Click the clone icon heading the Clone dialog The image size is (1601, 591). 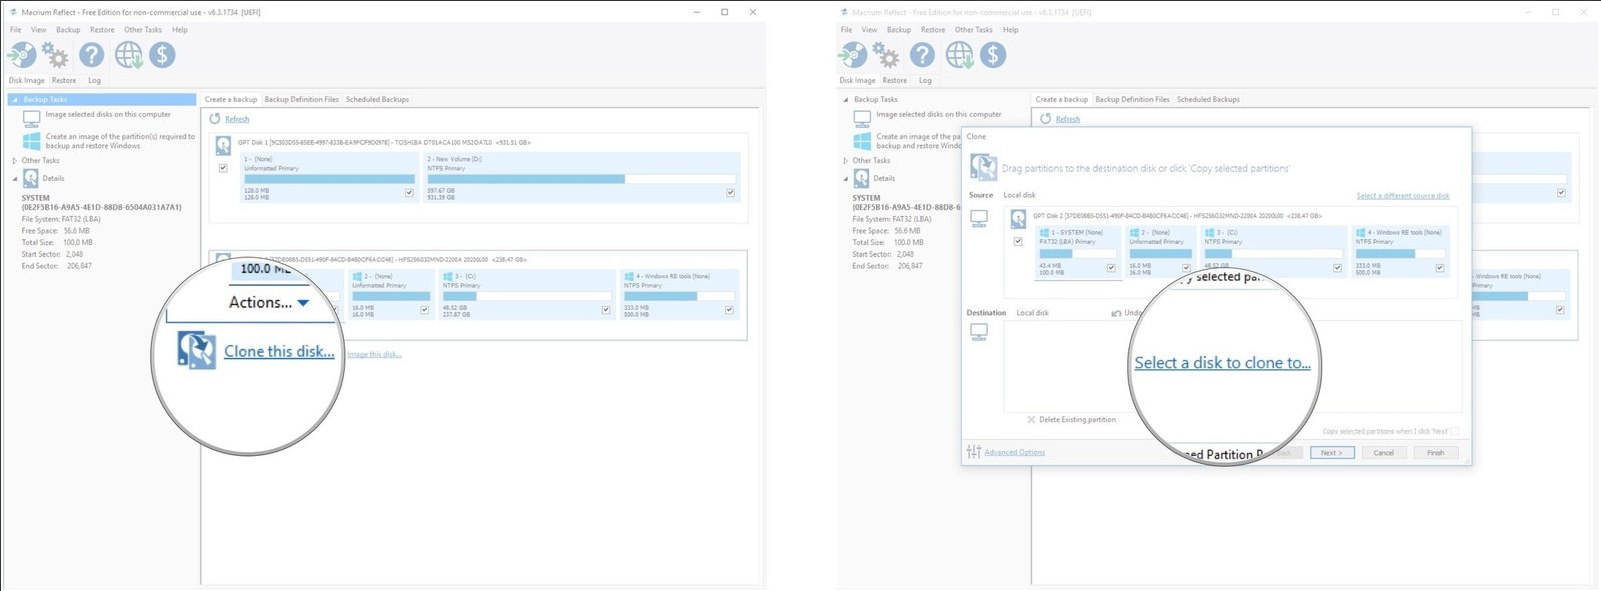tap(983, 167)
